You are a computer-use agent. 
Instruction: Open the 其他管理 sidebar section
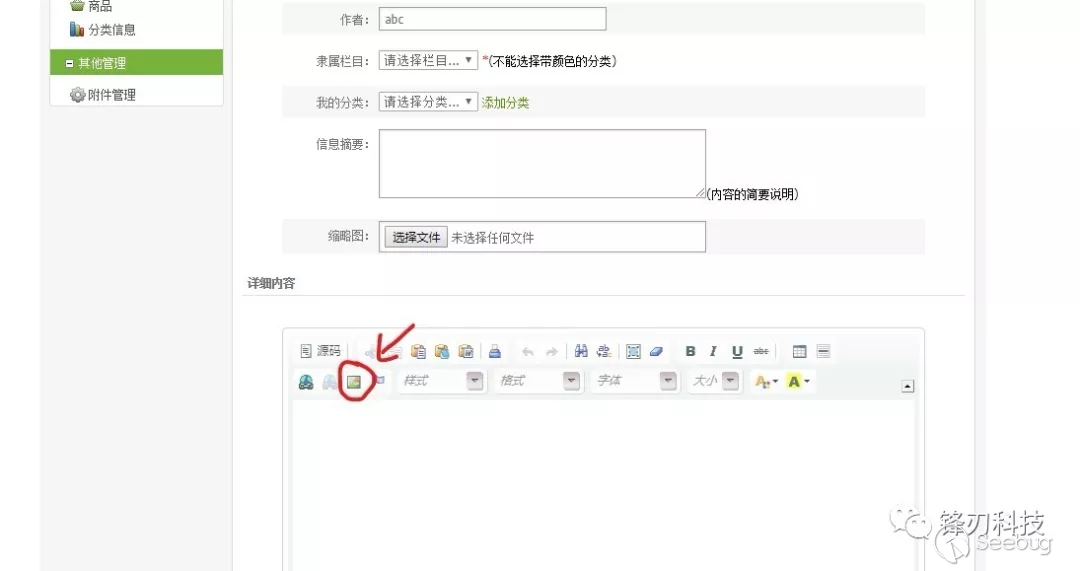[x=136, y=63]
